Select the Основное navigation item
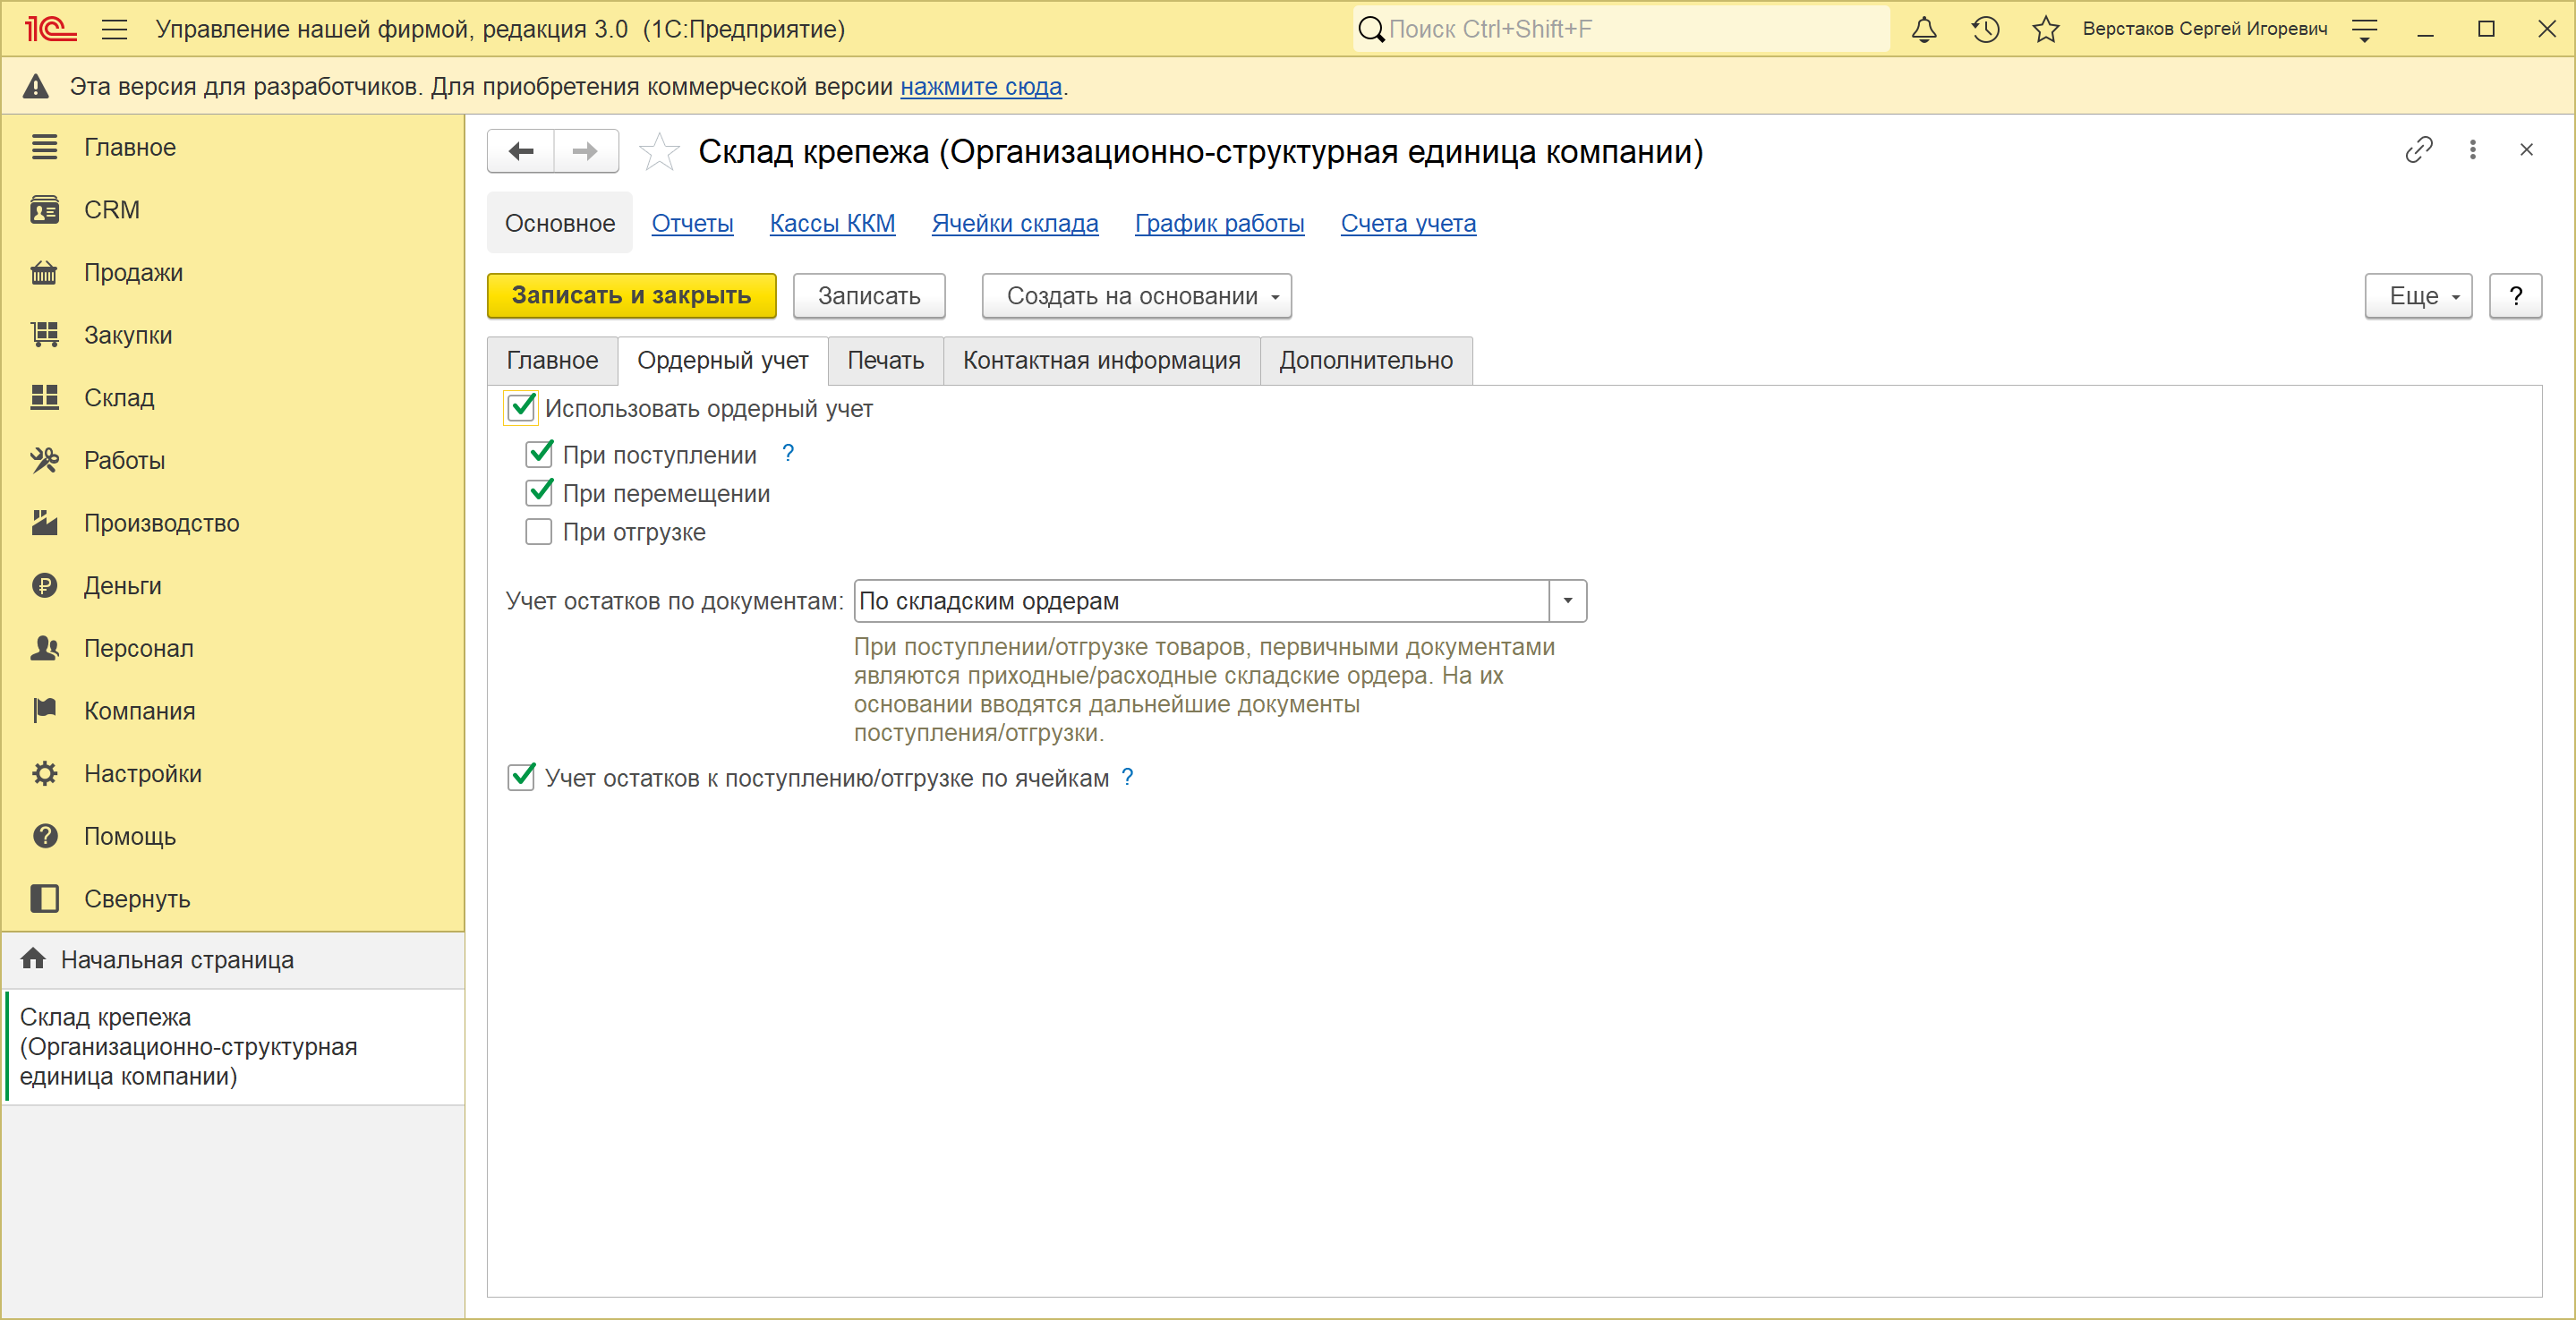2576x1320 pixels. 560,223
